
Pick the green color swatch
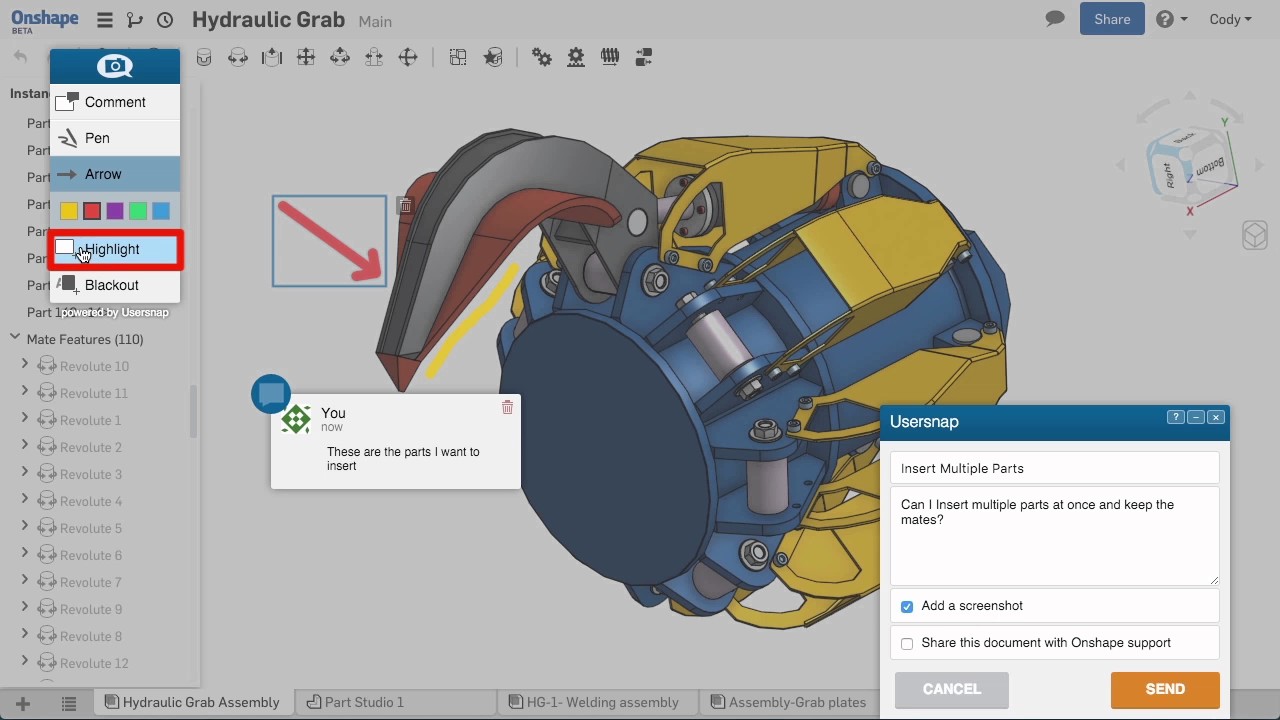[x=138, y=211]
